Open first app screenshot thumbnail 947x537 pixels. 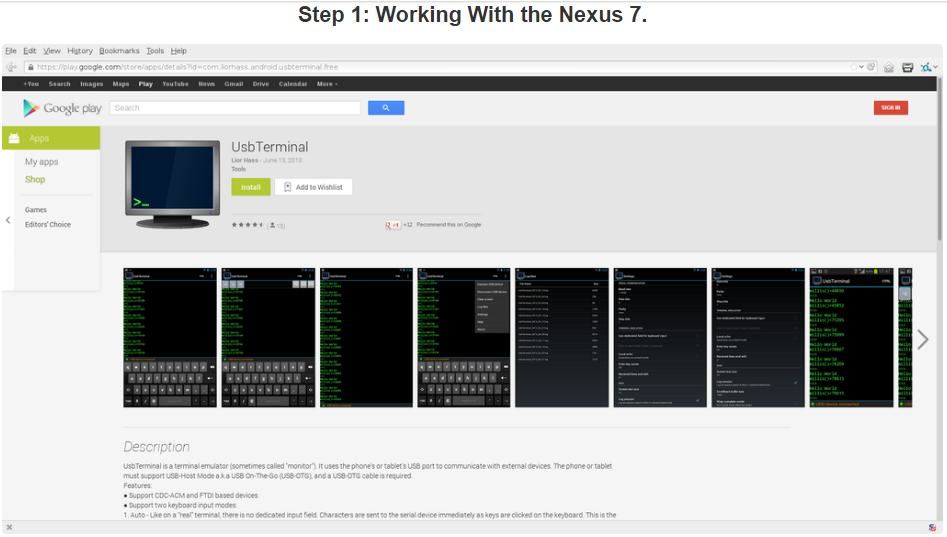pos(170,338)
